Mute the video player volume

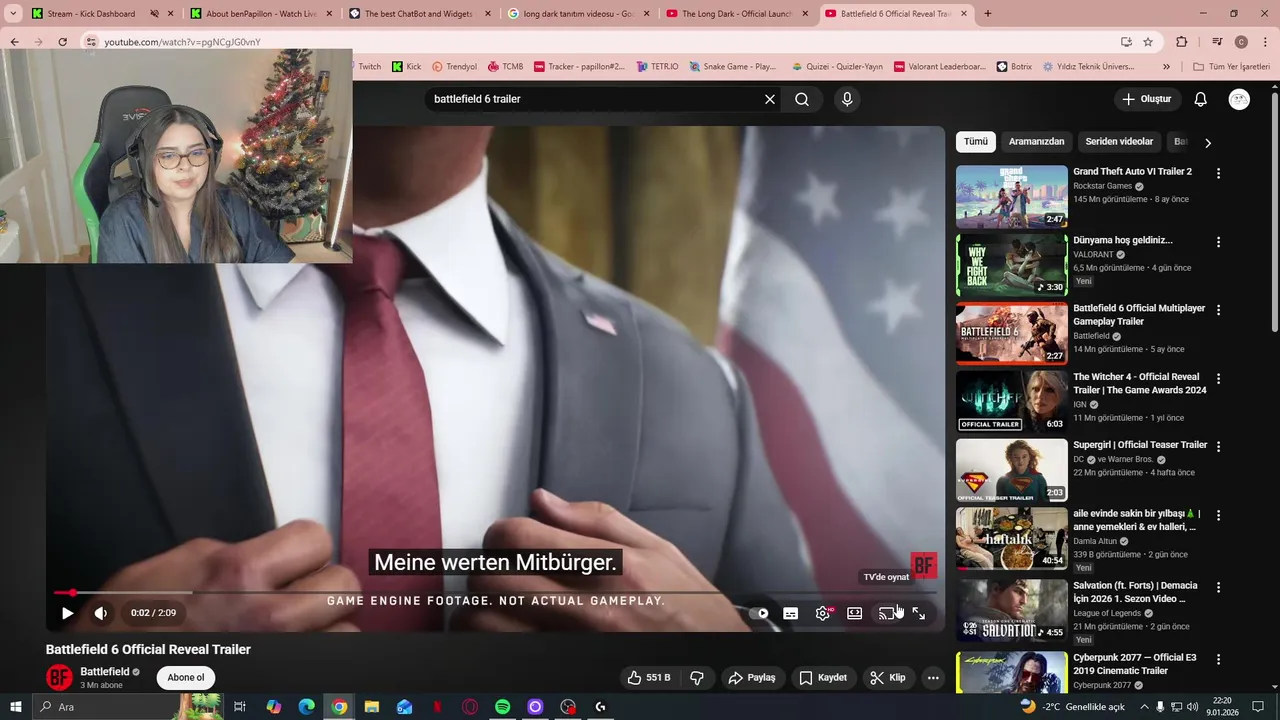[100, 613]
